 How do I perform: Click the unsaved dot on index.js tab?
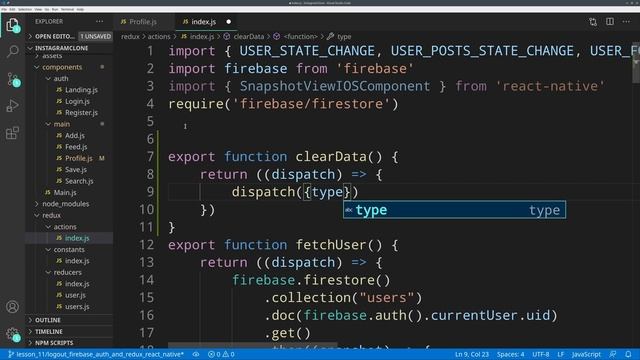tap(229, 22)
